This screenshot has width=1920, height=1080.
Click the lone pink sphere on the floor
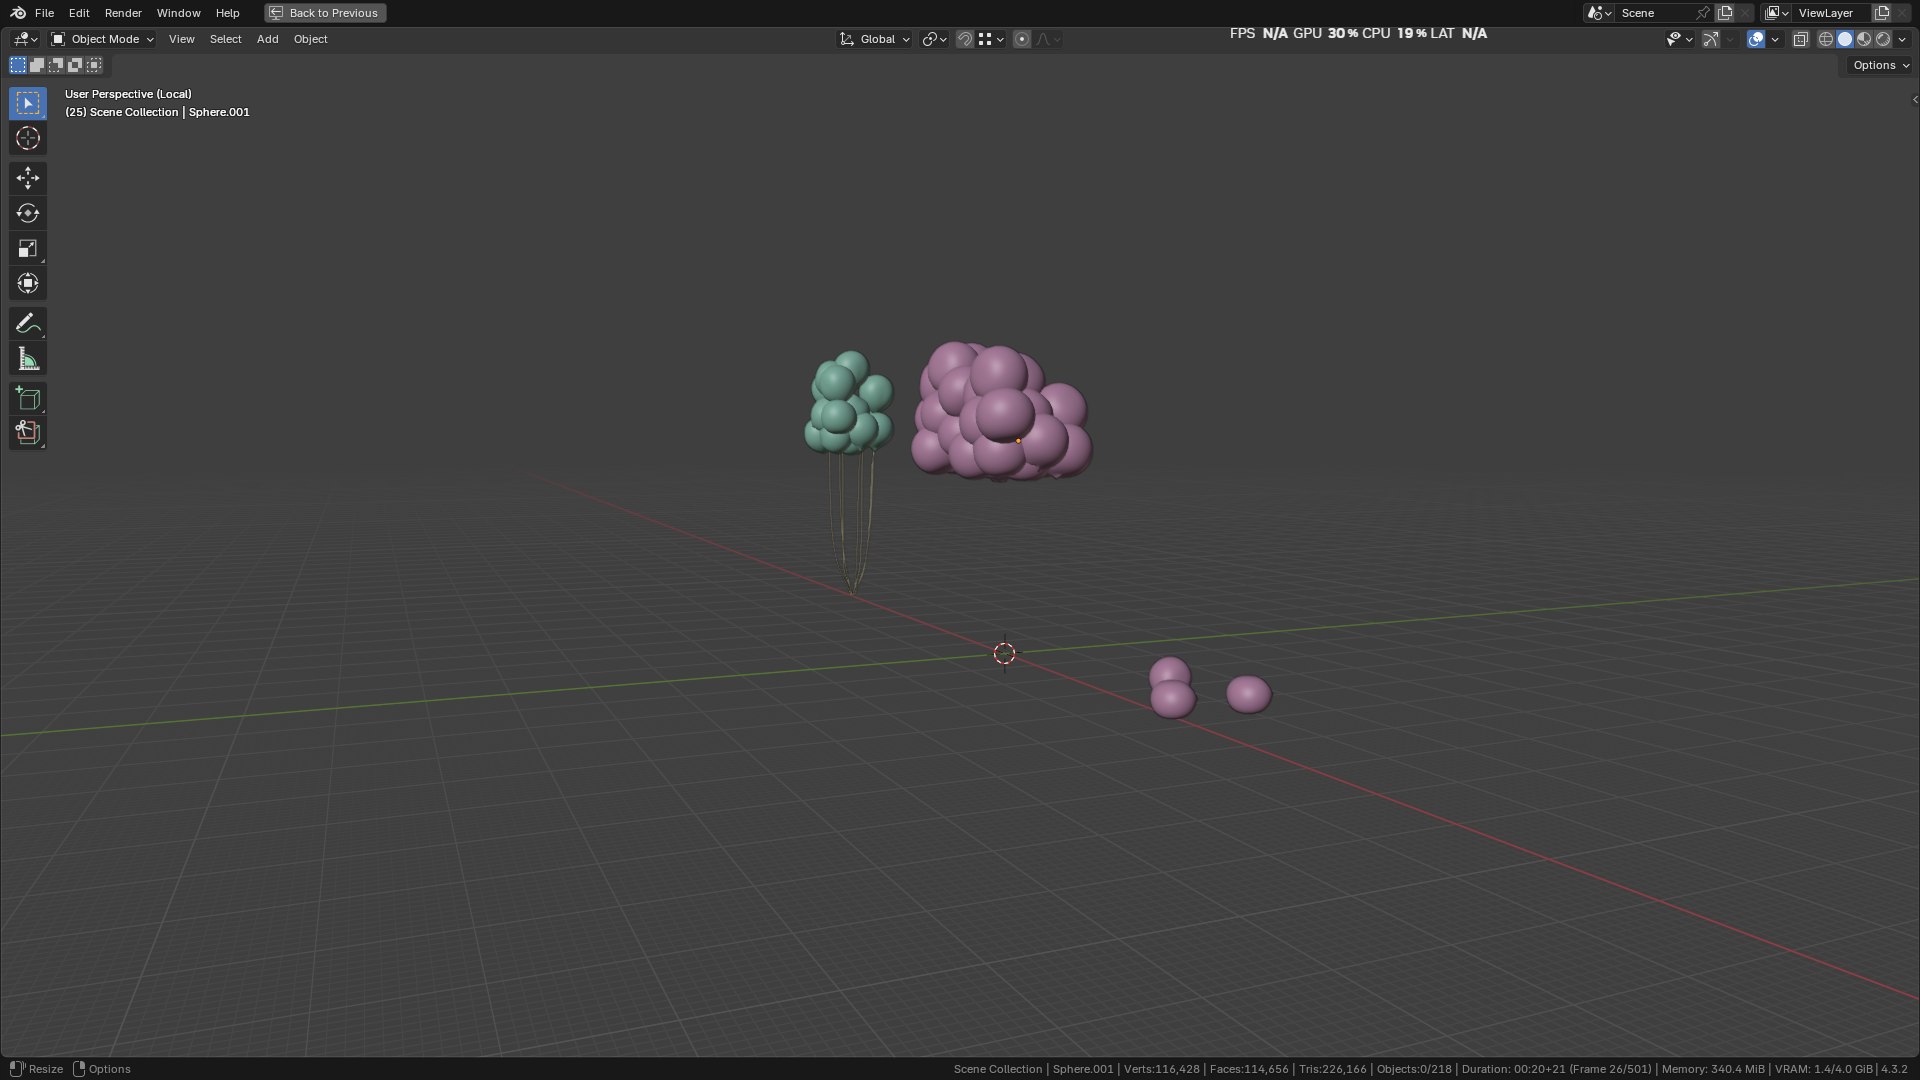[1248, 694]
